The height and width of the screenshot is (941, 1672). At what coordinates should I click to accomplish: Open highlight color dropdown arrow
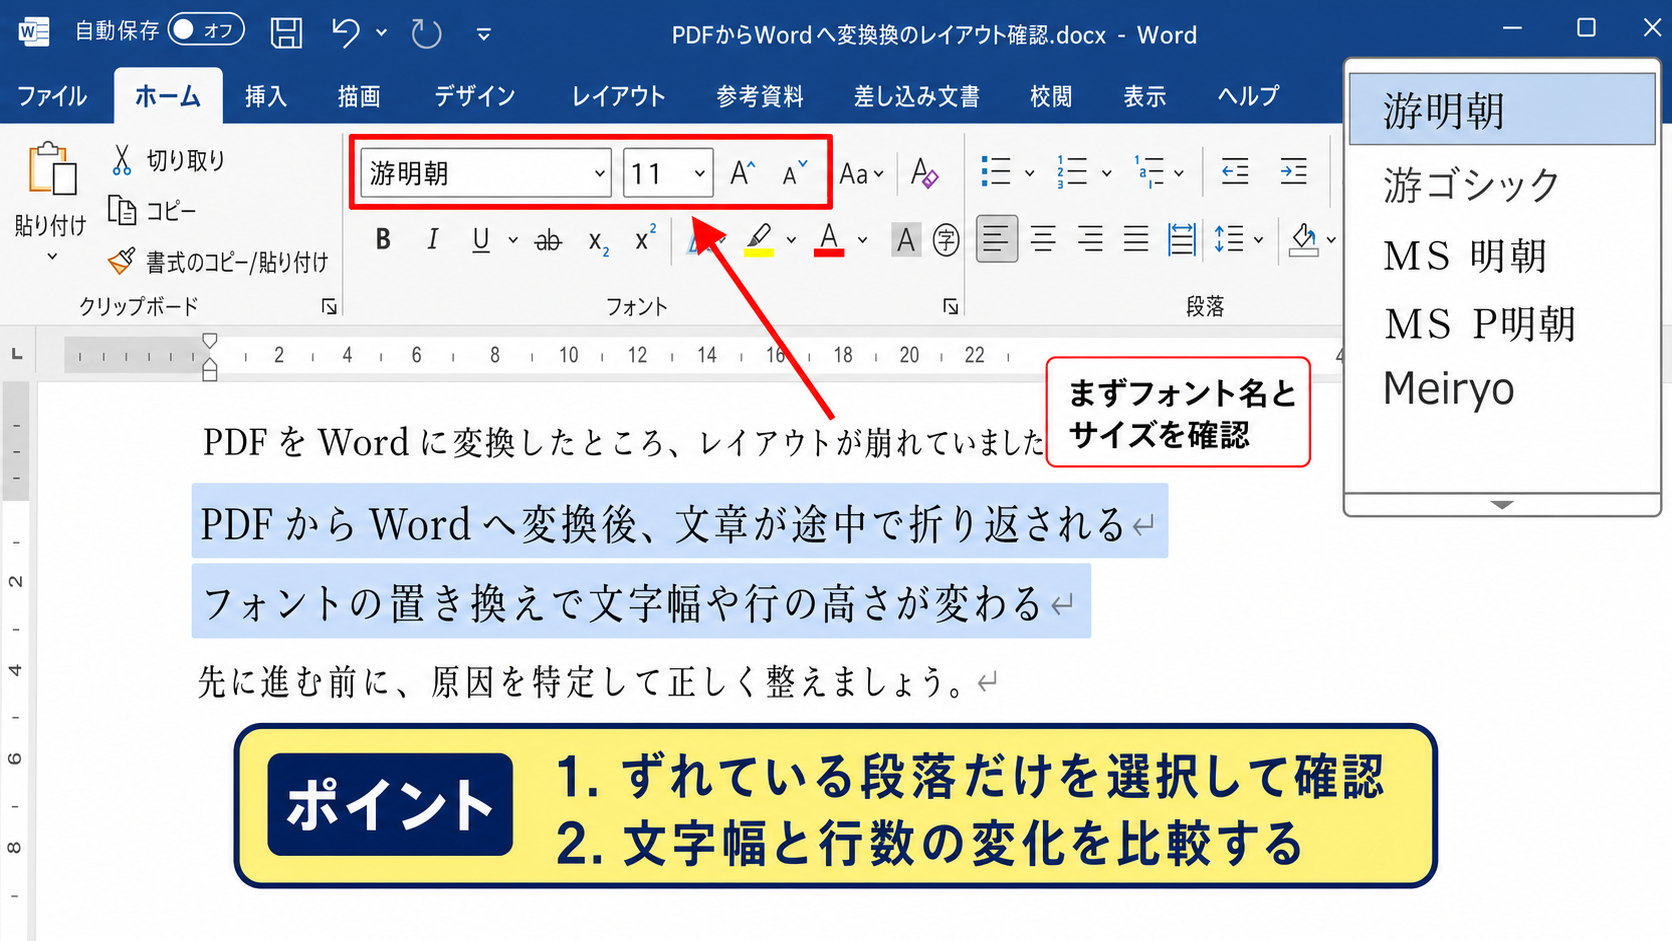coord(791,240)
